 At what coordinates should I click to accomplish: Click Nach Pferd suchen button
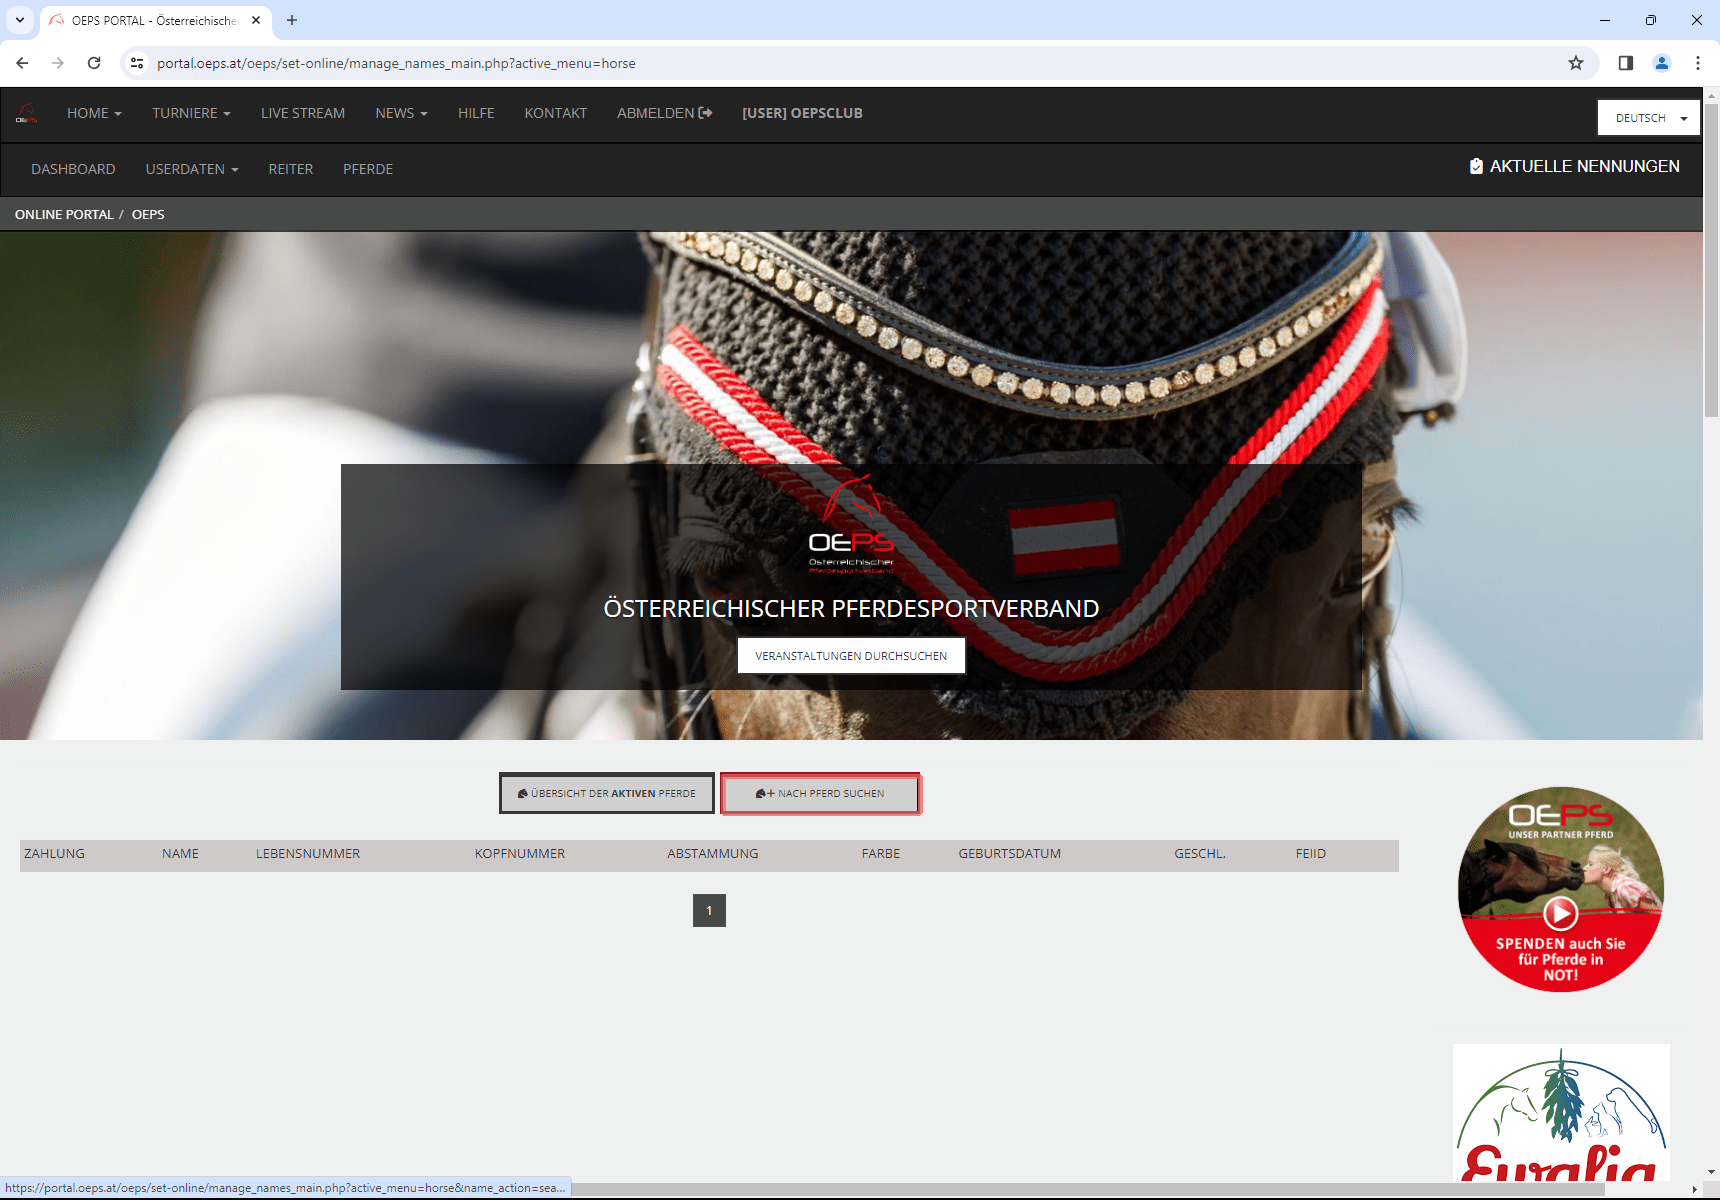820,794
